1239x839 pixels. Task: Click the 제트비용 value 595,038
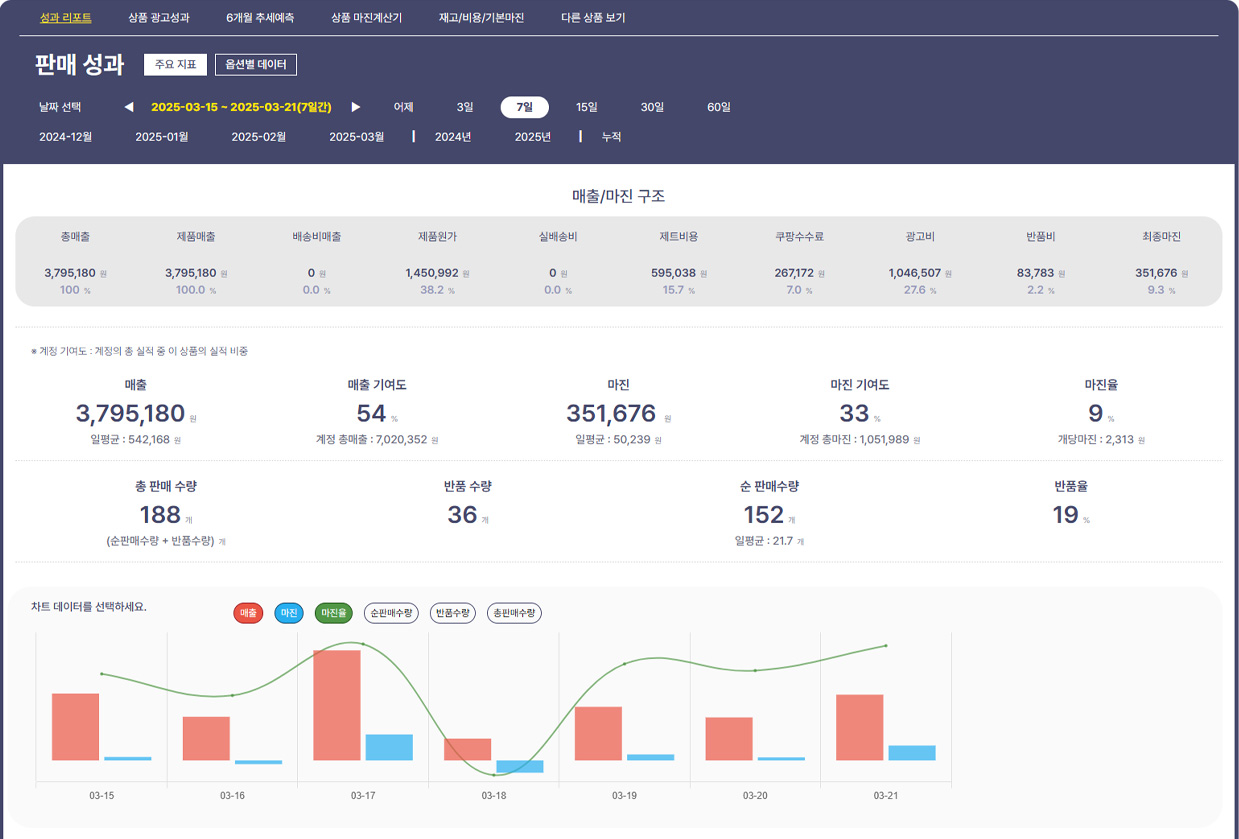673,273
